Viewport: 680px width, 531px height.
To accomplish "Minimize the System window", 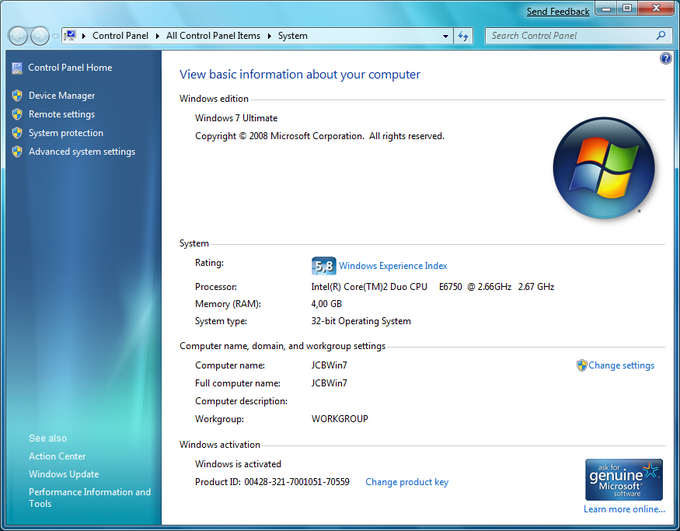I will [607, 8].
